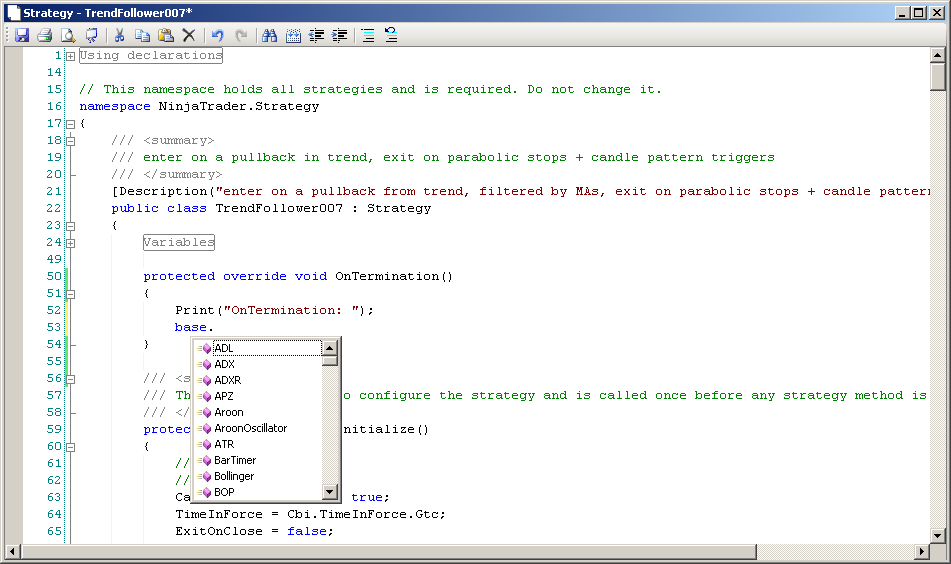951x564 pixels.
Task: Click 'TrendFollower007' class name on line 22
Action: point(279,209)
